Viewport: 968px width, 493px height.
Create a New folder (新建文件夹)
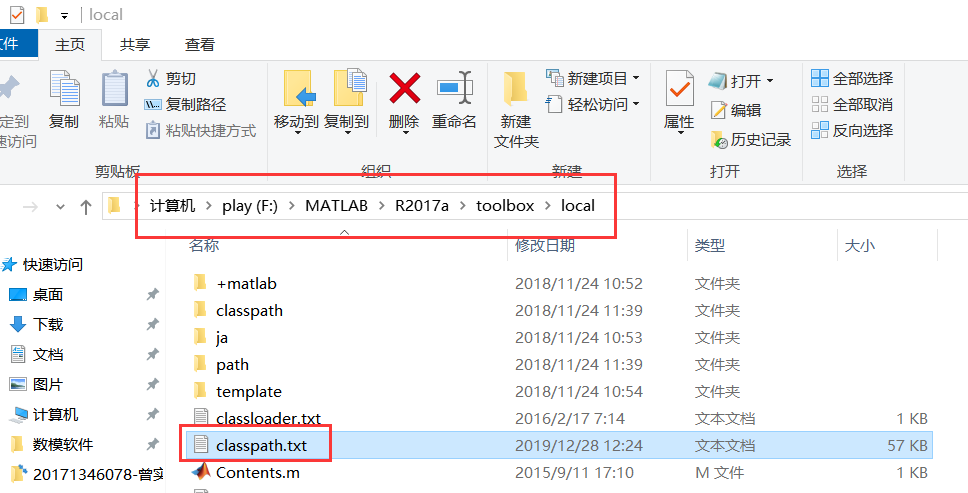[516, 109]
